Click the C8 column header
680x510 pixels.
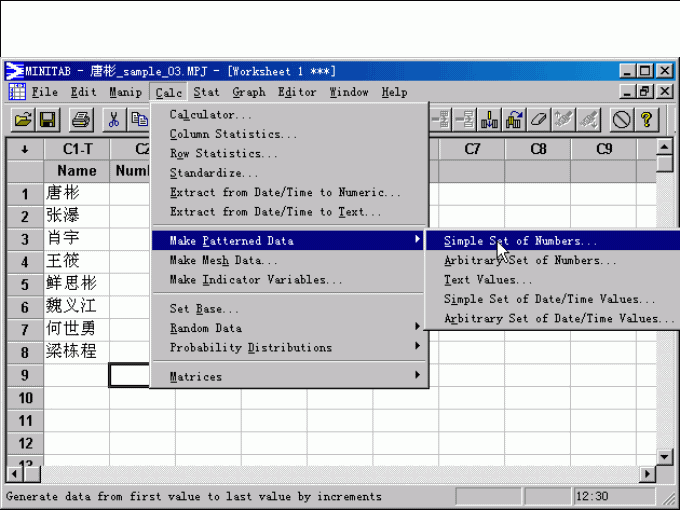(x=538, y=149)
